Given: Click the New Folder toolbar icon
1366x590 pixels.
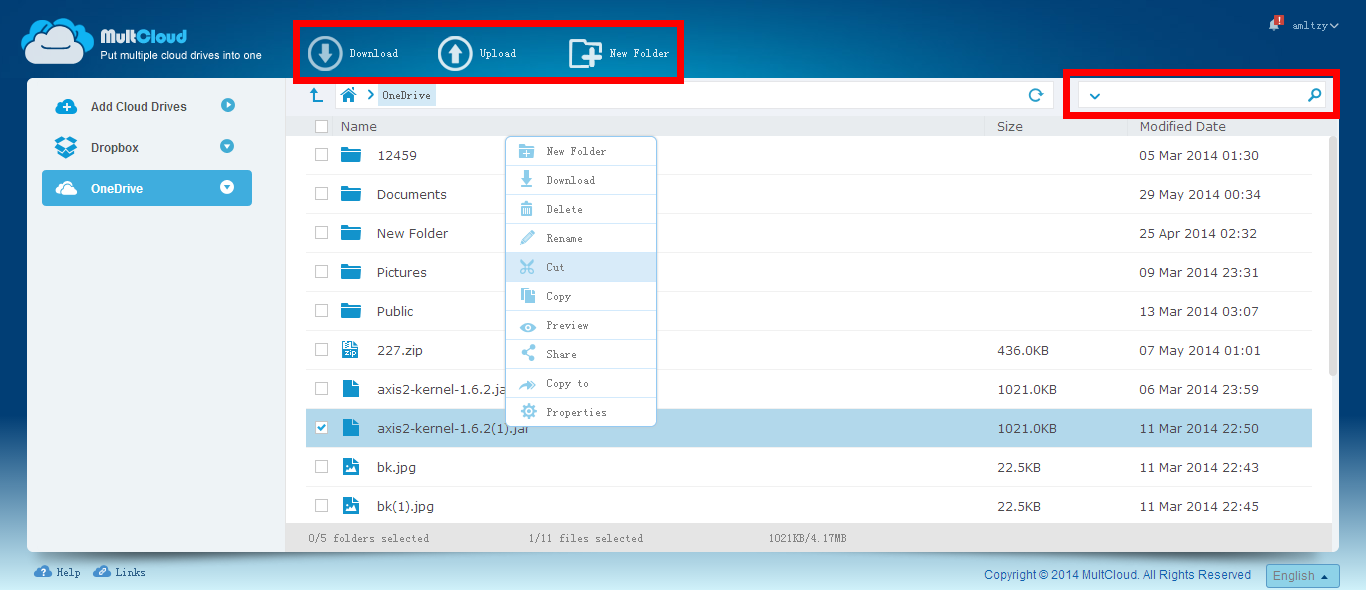Looking at the screenshot, I should 585,53.
